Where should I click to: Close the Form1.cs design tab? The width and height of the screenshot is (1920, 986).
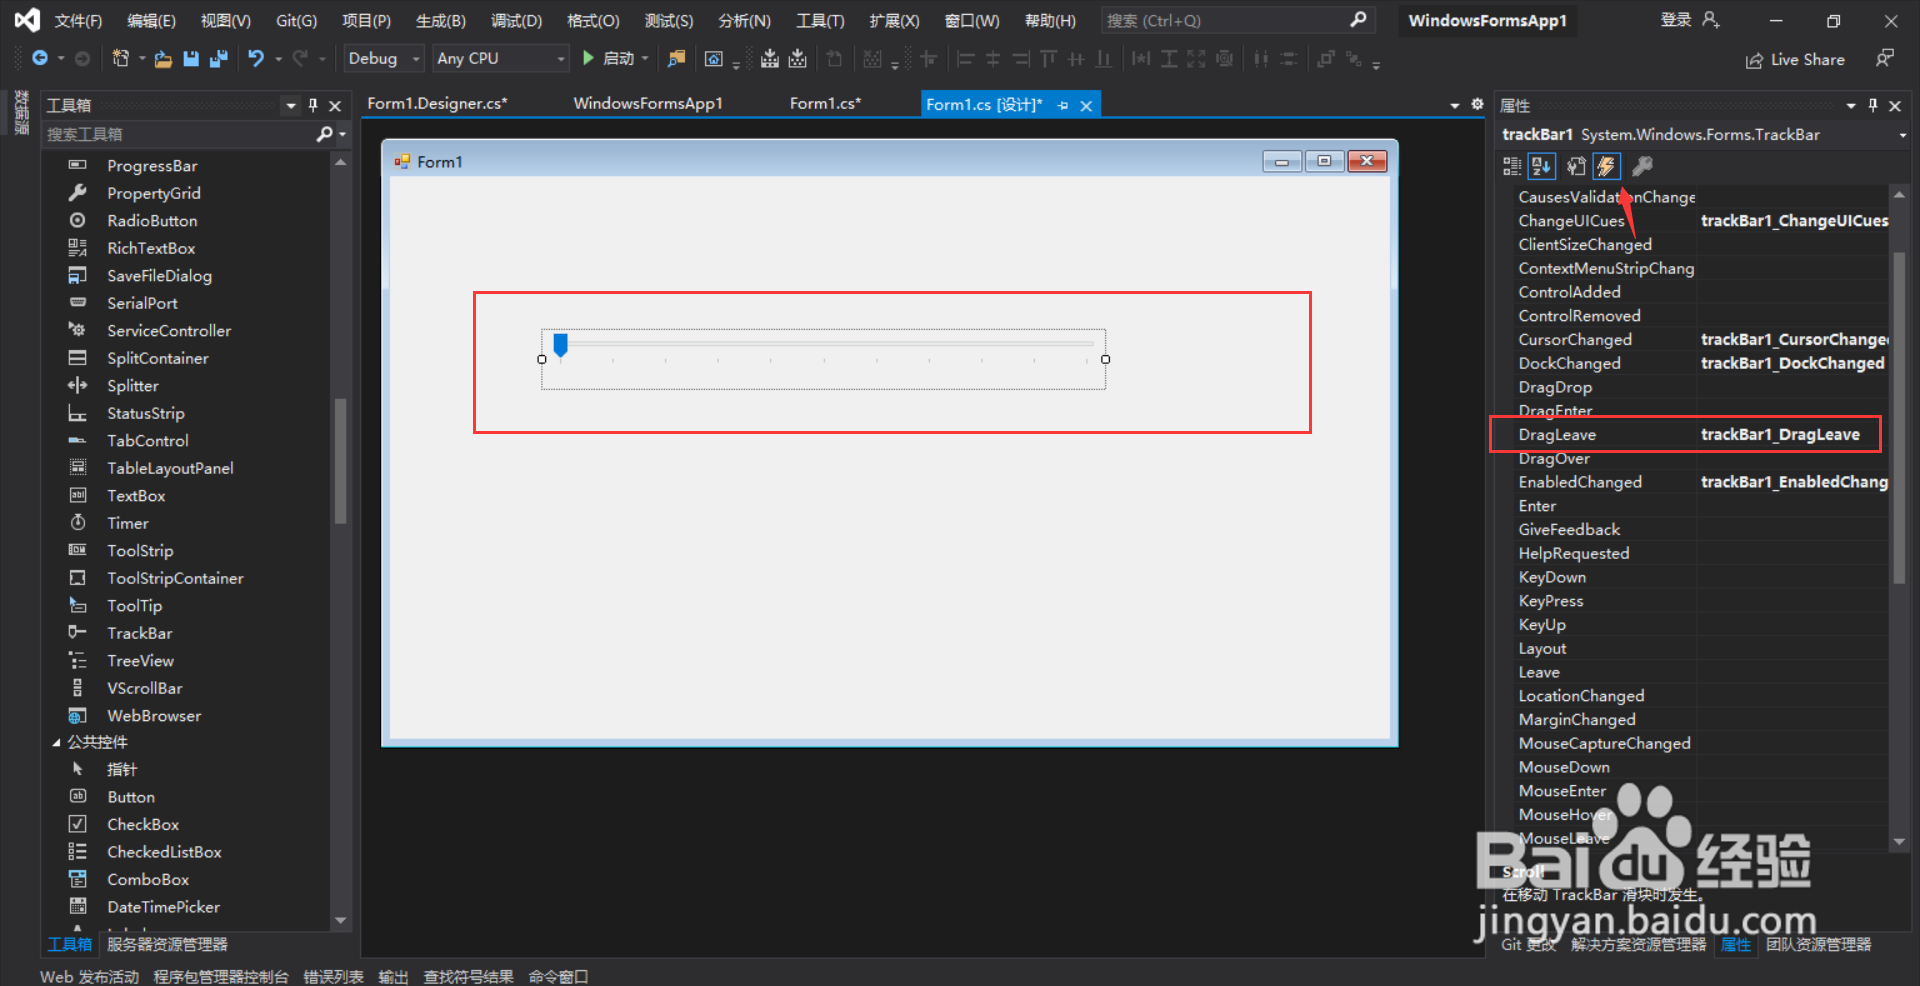(1086, 105)
